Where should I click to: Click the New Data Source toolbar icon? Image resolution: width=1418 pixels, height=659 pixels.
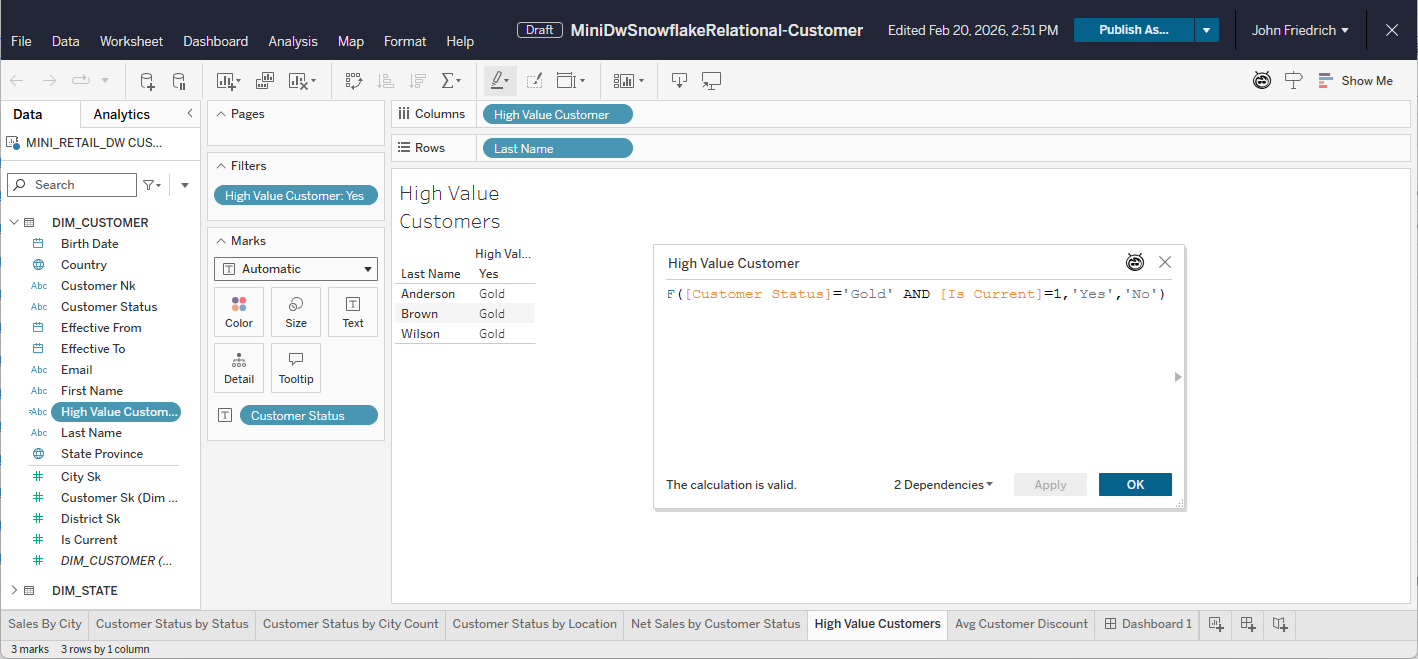(x=147, y=81)
